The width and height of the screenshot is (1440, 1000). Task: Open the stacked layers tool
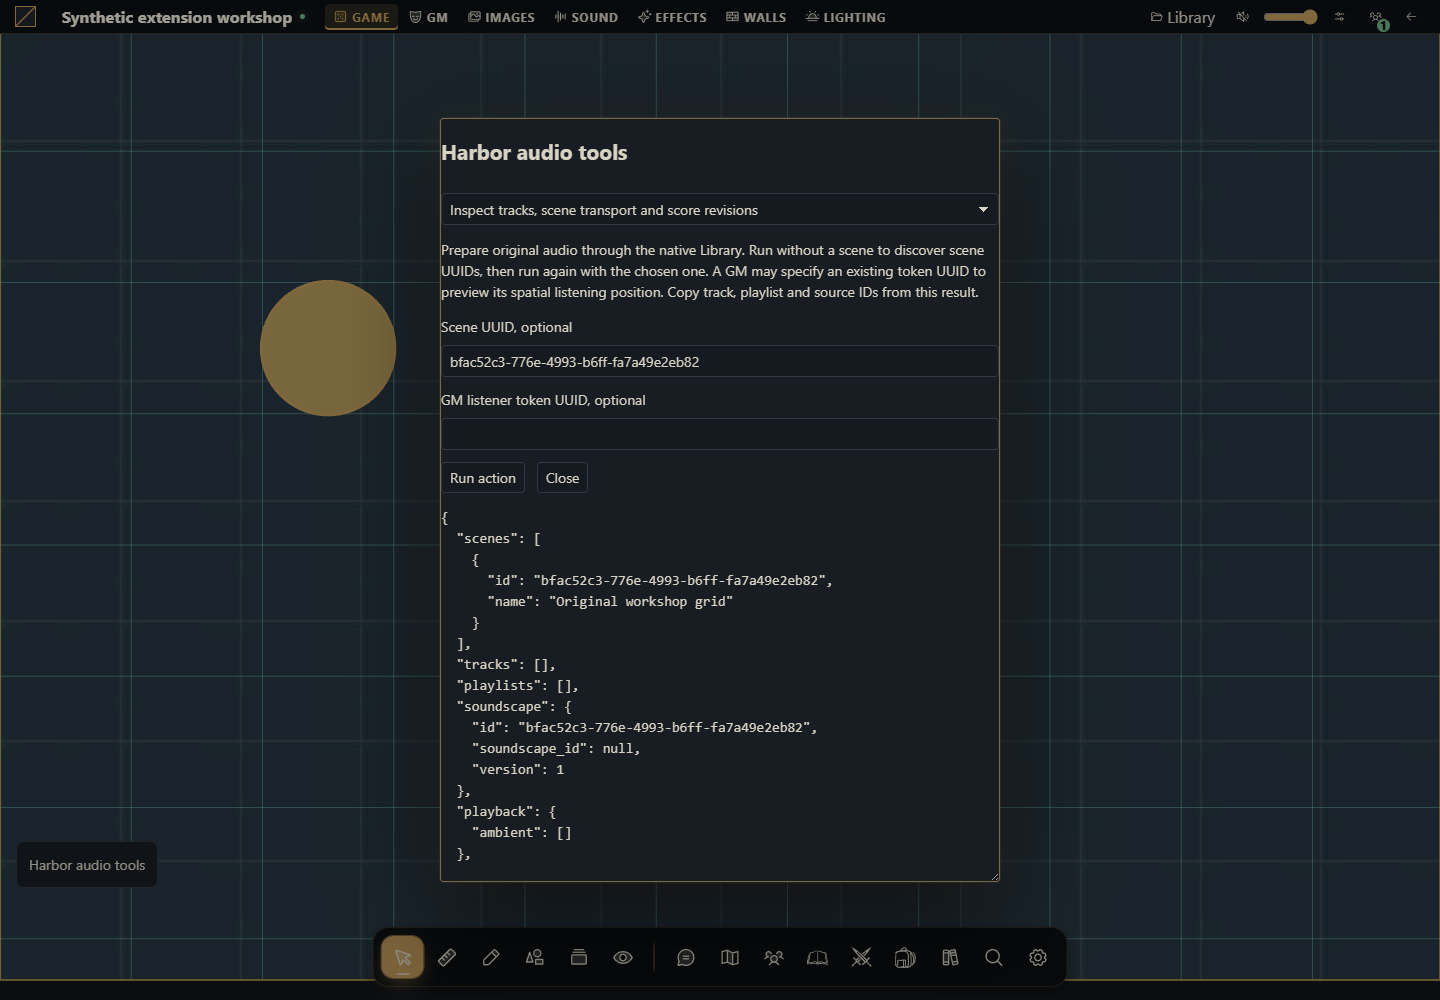(579, 957)
